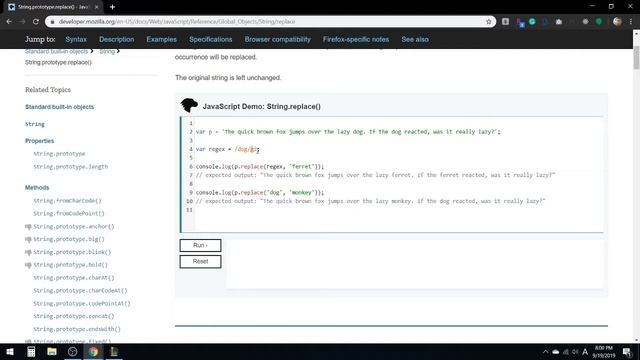This screenshot has height=360, width=640.
Task: Open the String breadcrumb link
Action: point(107,51)
